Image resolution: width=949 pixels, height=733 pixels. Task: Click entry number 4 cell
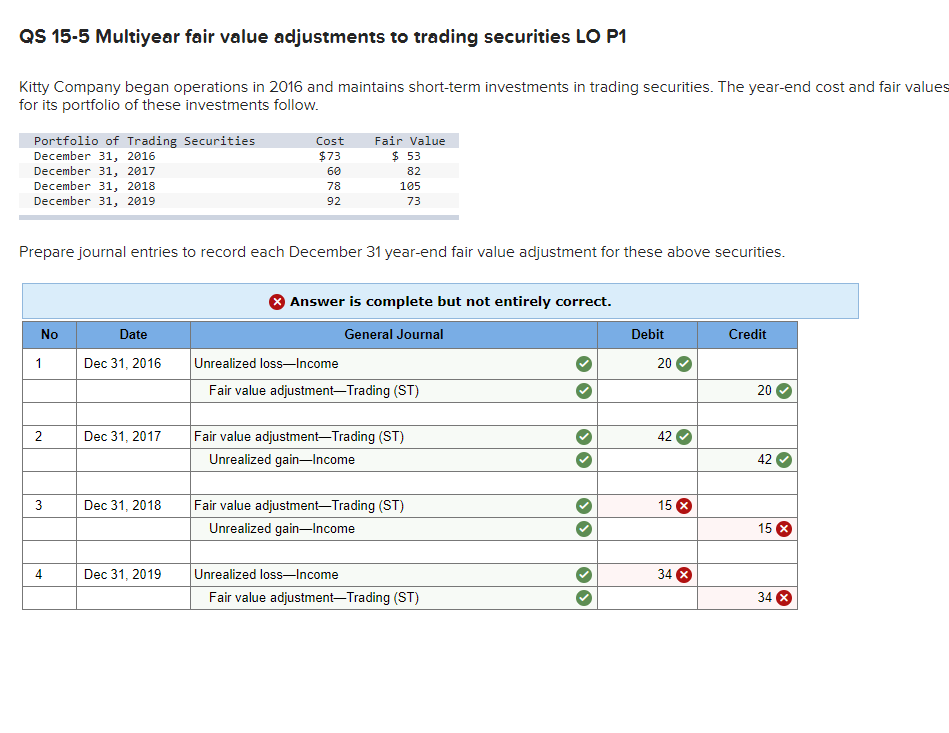(50, 575)
